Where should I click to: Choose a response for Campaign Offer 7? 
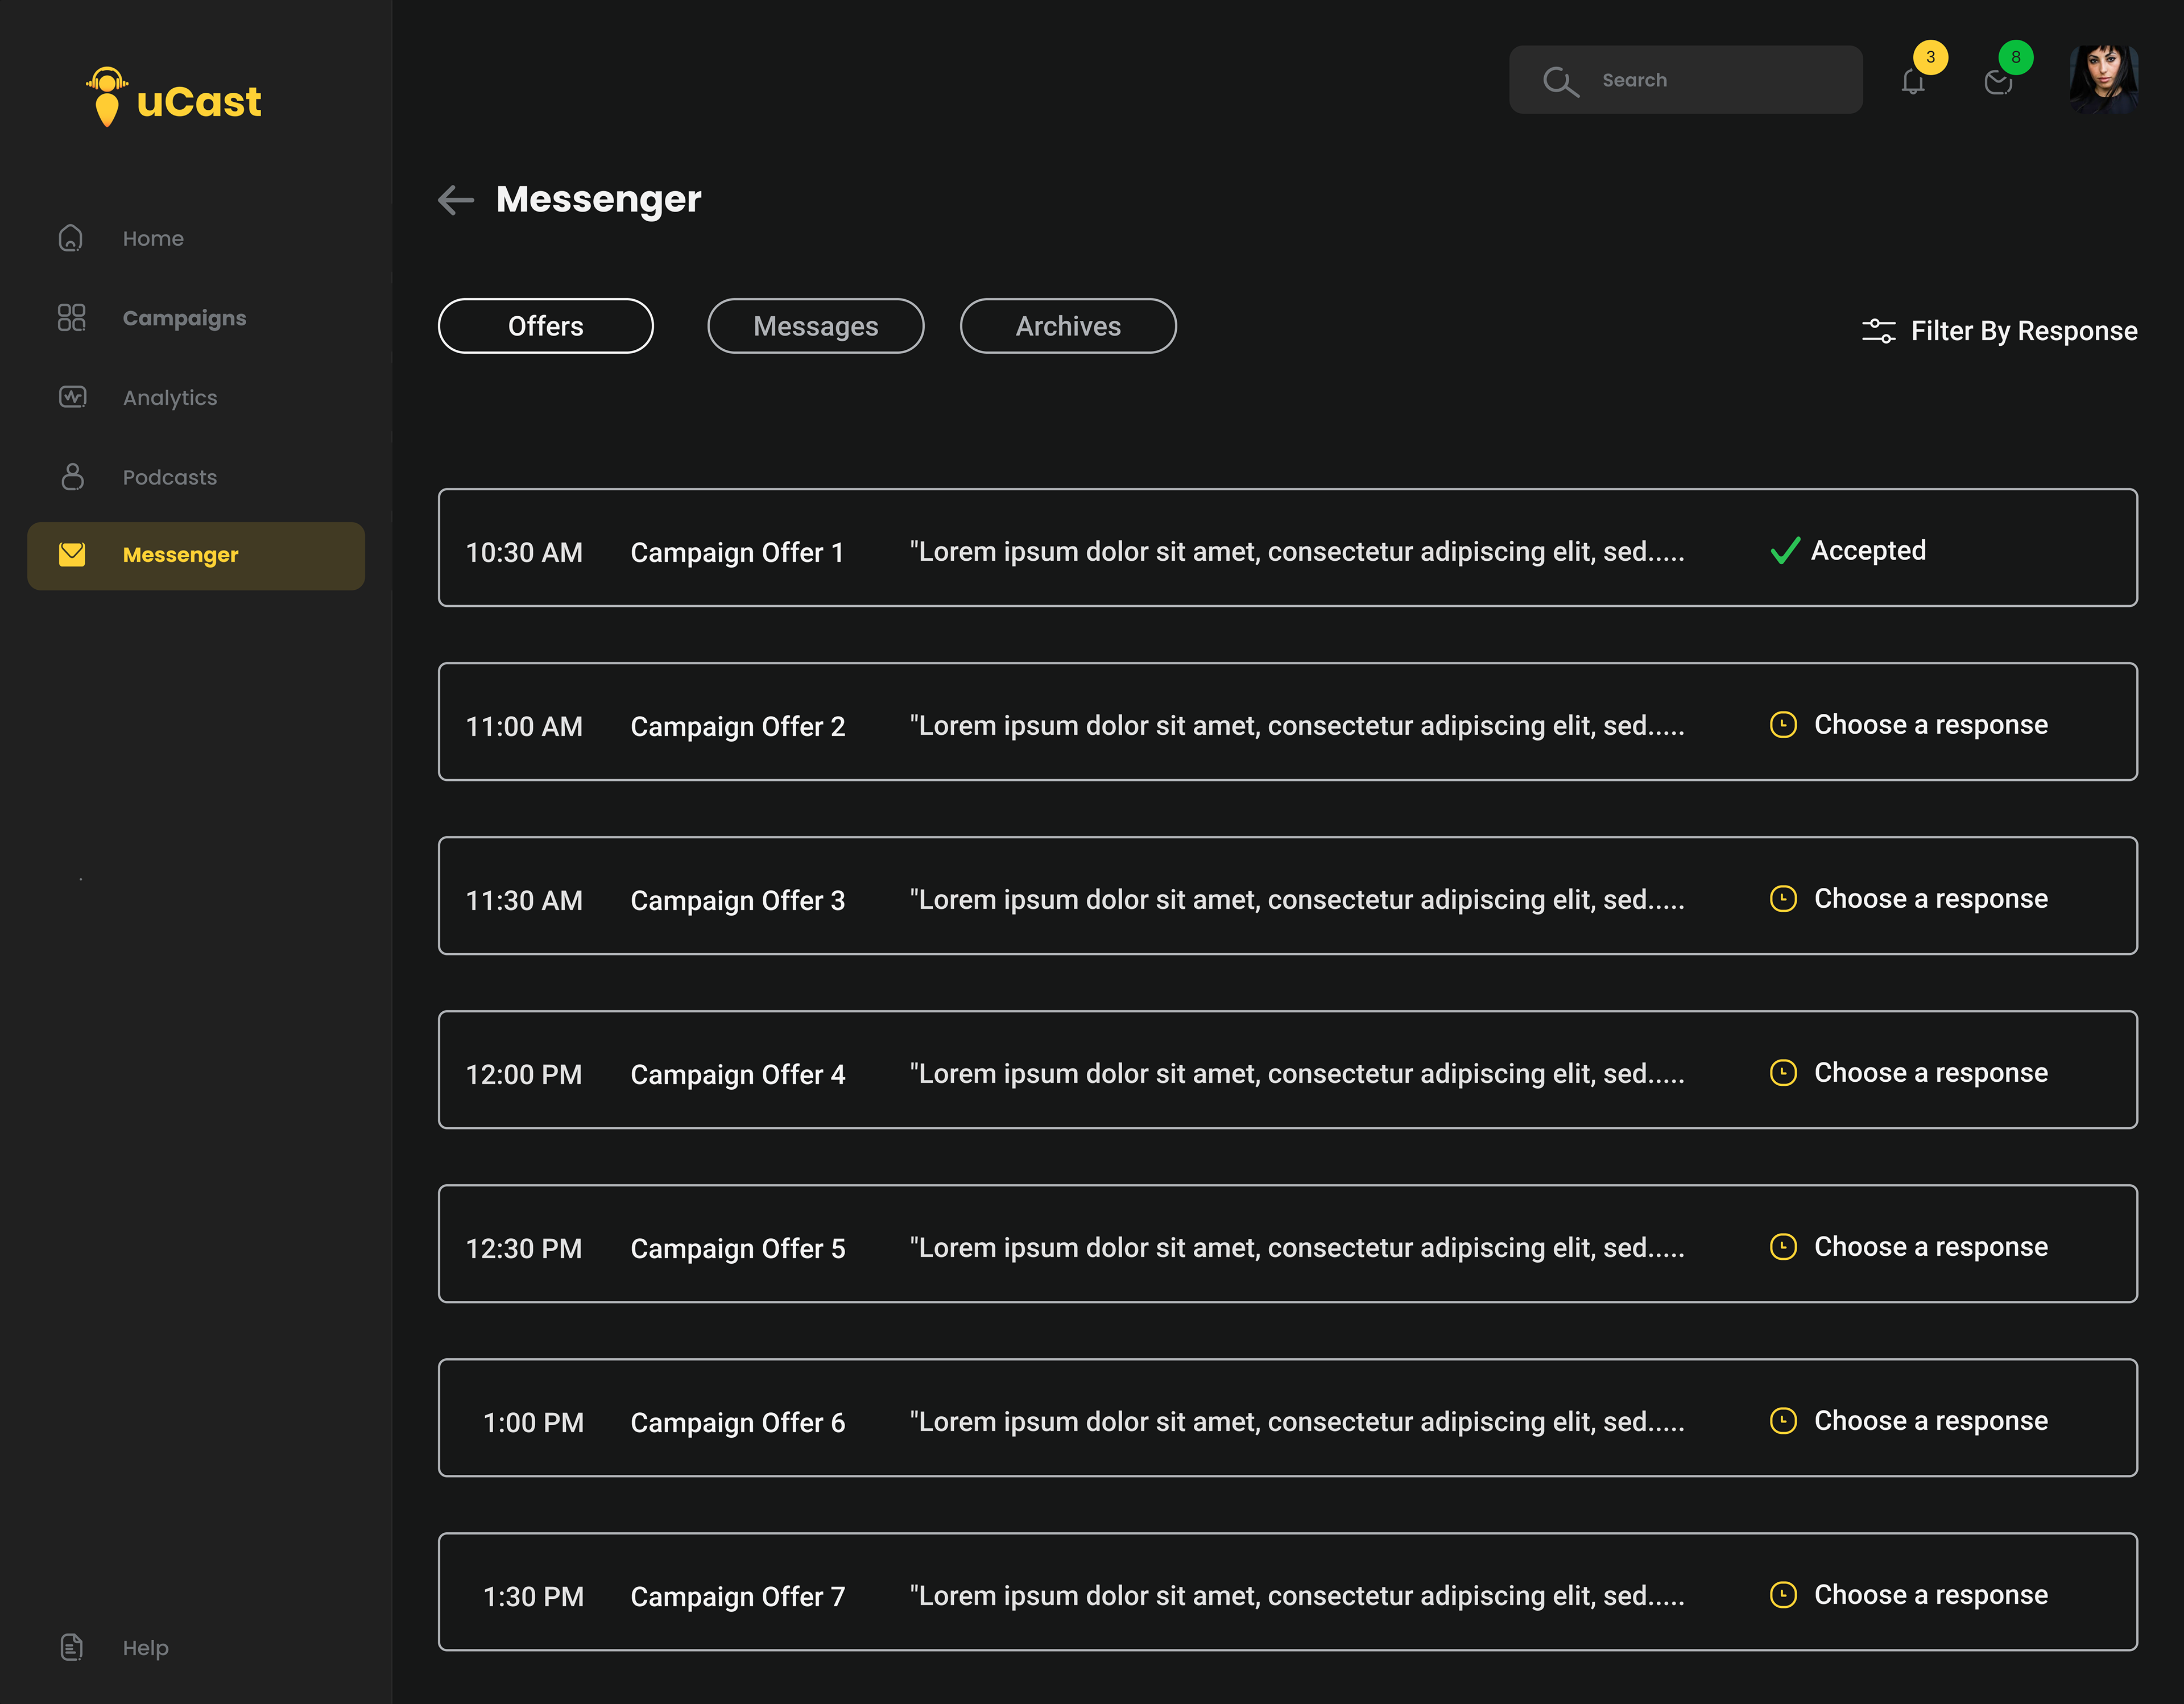pos(1931,1595)
